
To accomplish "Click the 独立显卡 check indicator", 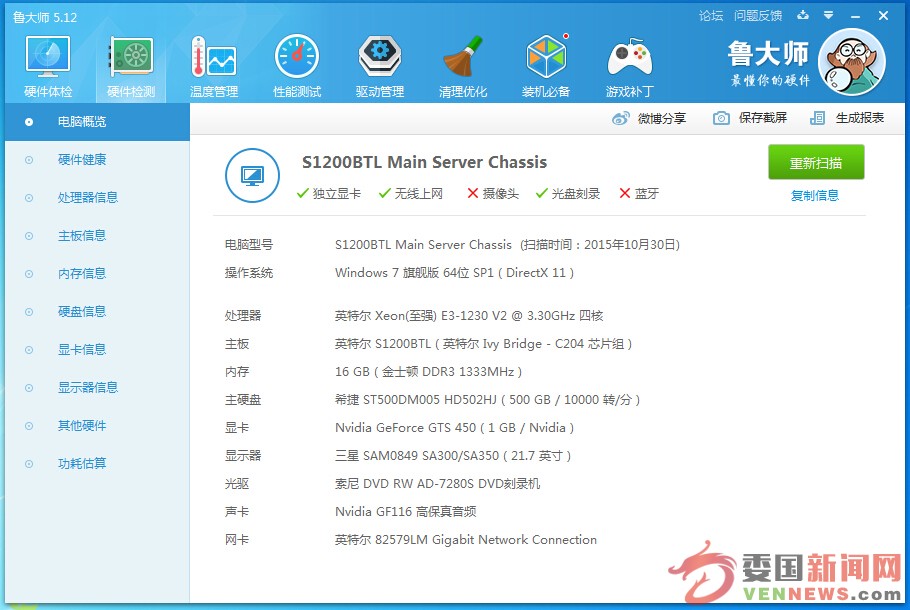I will coord(328,193).
